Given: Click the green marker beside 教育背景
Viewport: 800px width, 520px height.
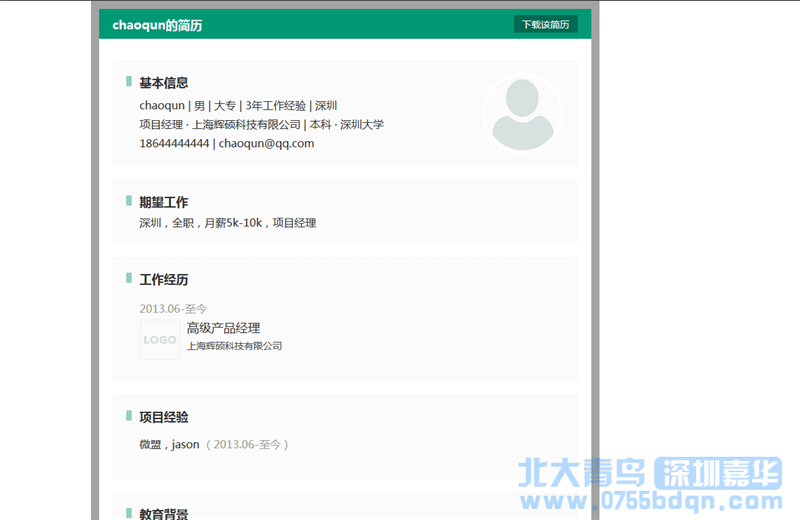Looking at the screenshot, I should (x=129, y=513).
